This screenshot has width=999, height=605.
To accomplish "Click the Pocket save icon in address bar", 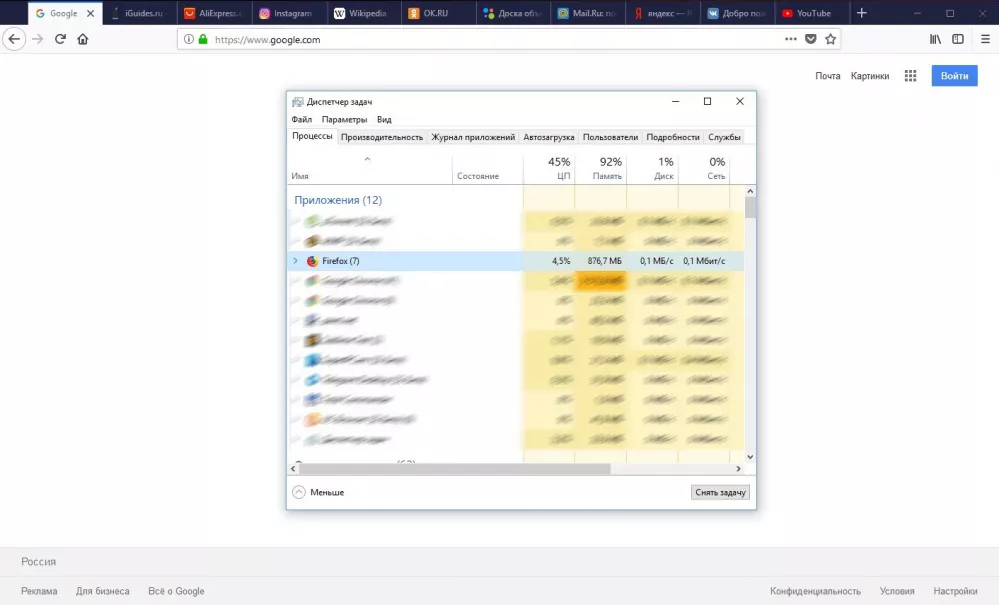I will pyautogui.click(x=811, y=39).
